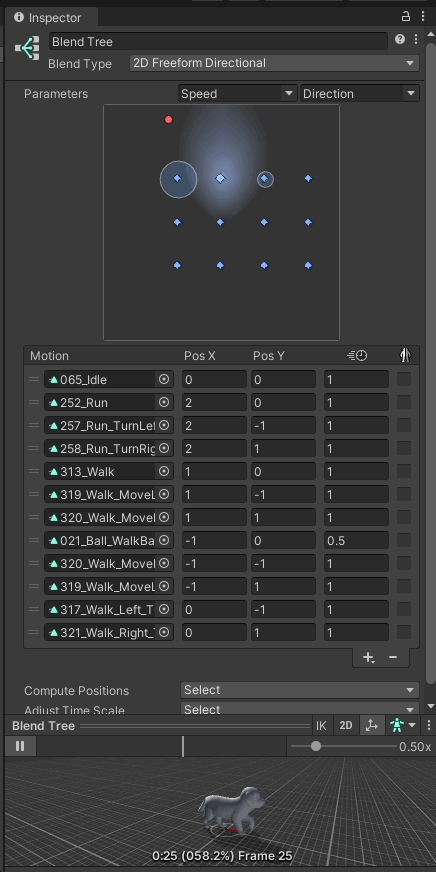
Task: Open object picker for 021_Ball_WalkBack motion
Action: 164,540
